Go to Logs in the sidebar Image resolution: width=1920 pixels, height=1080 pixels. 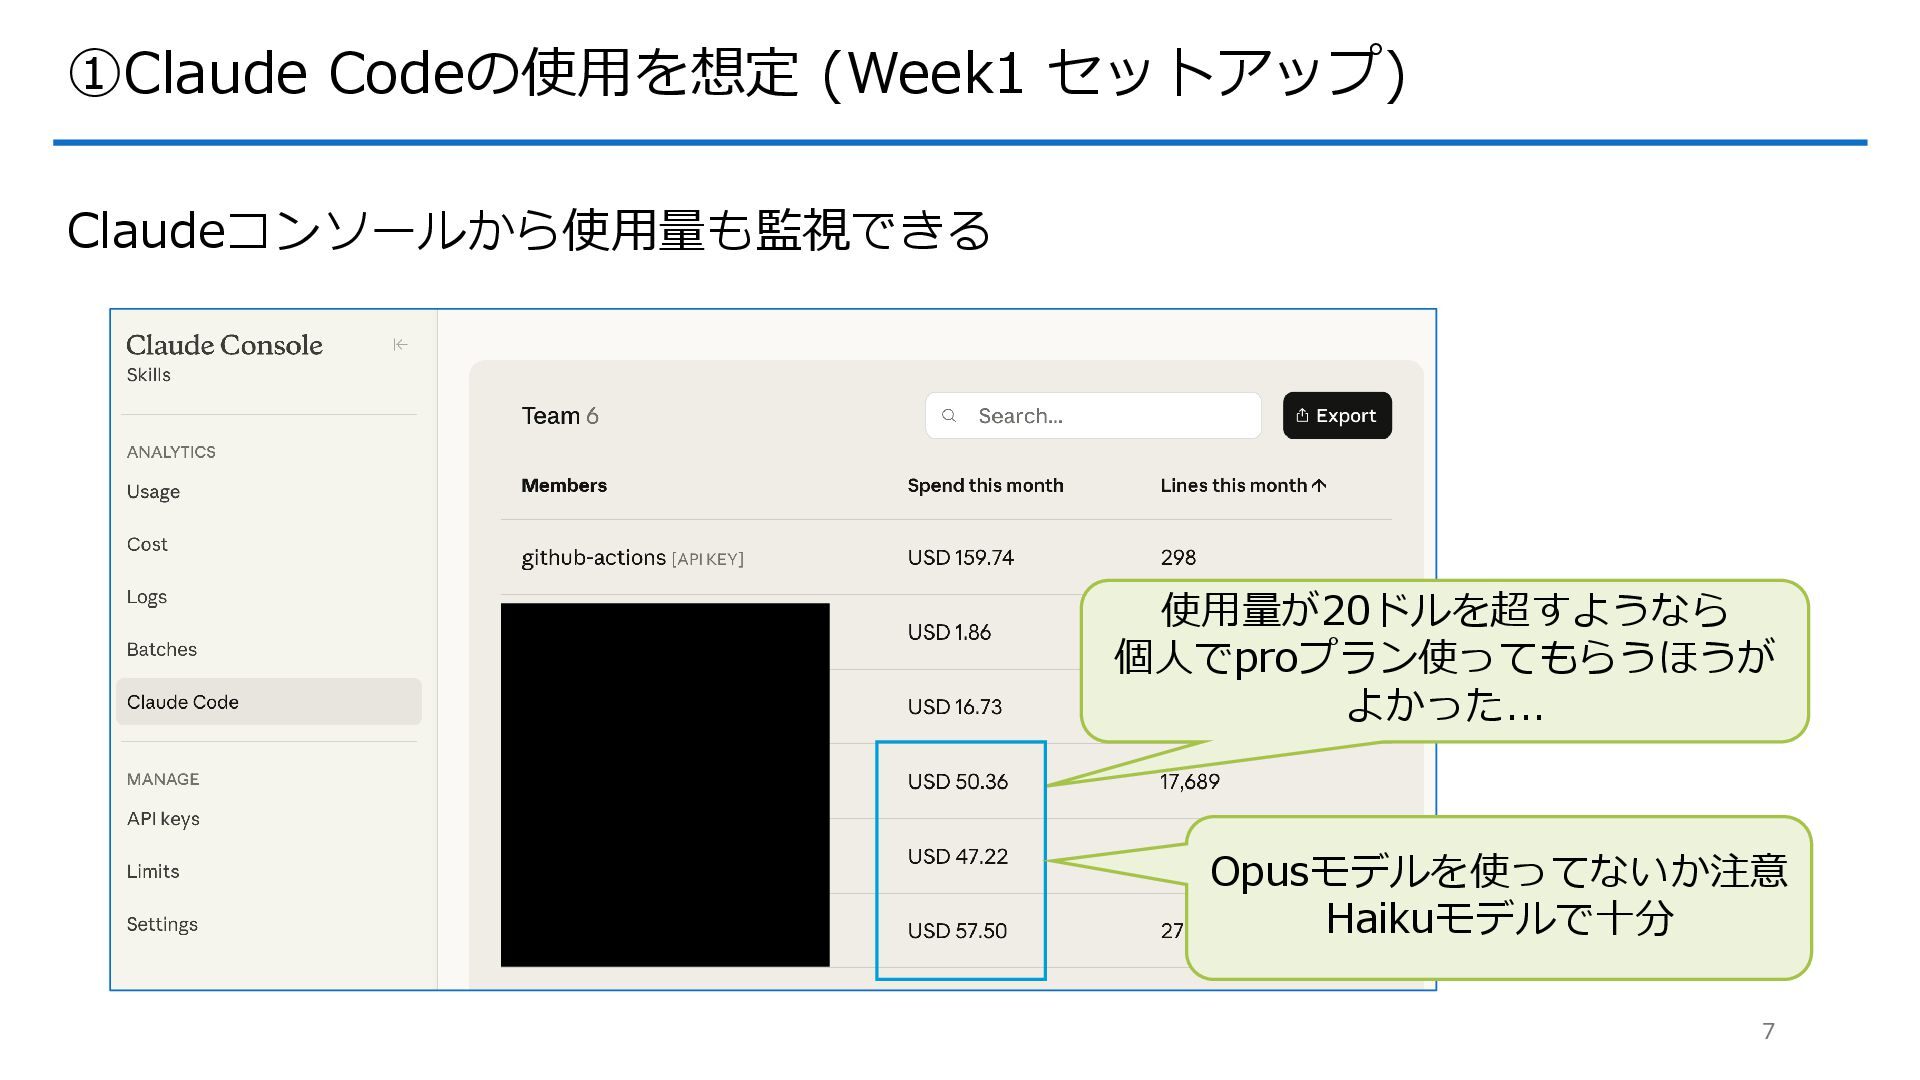click(146, 597)
